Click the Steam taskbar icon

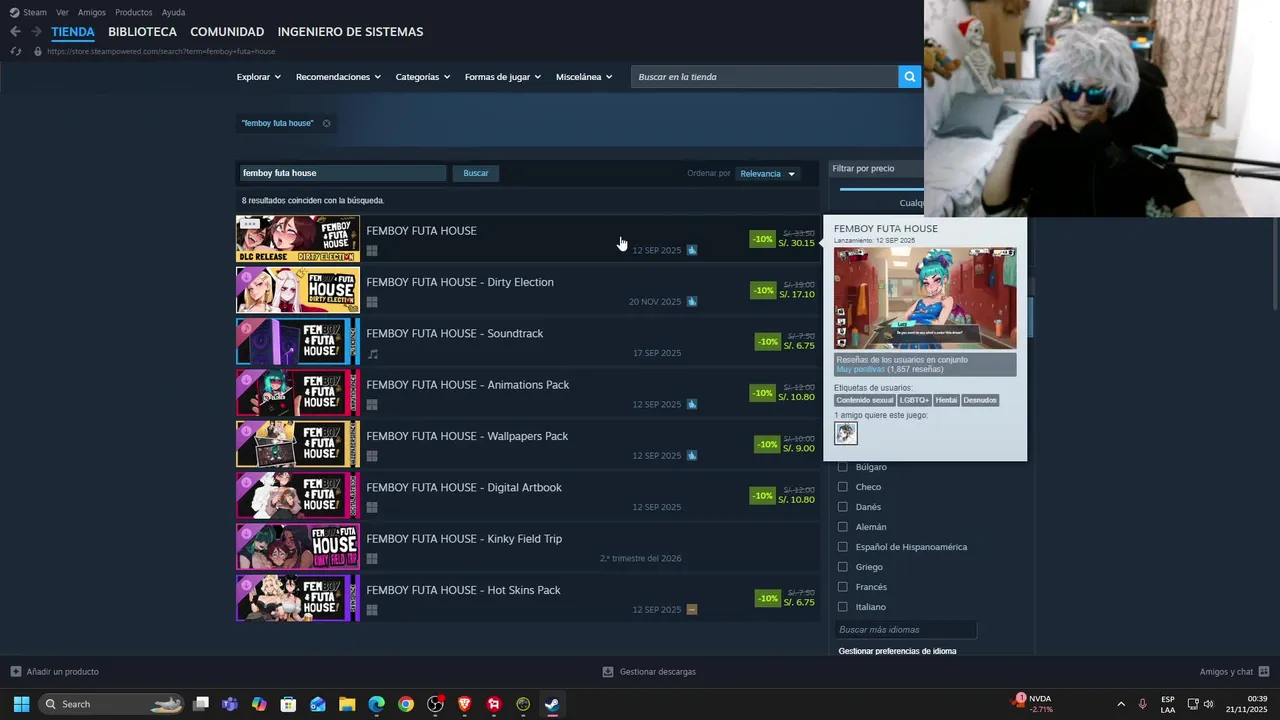click(x=552, y=704)
